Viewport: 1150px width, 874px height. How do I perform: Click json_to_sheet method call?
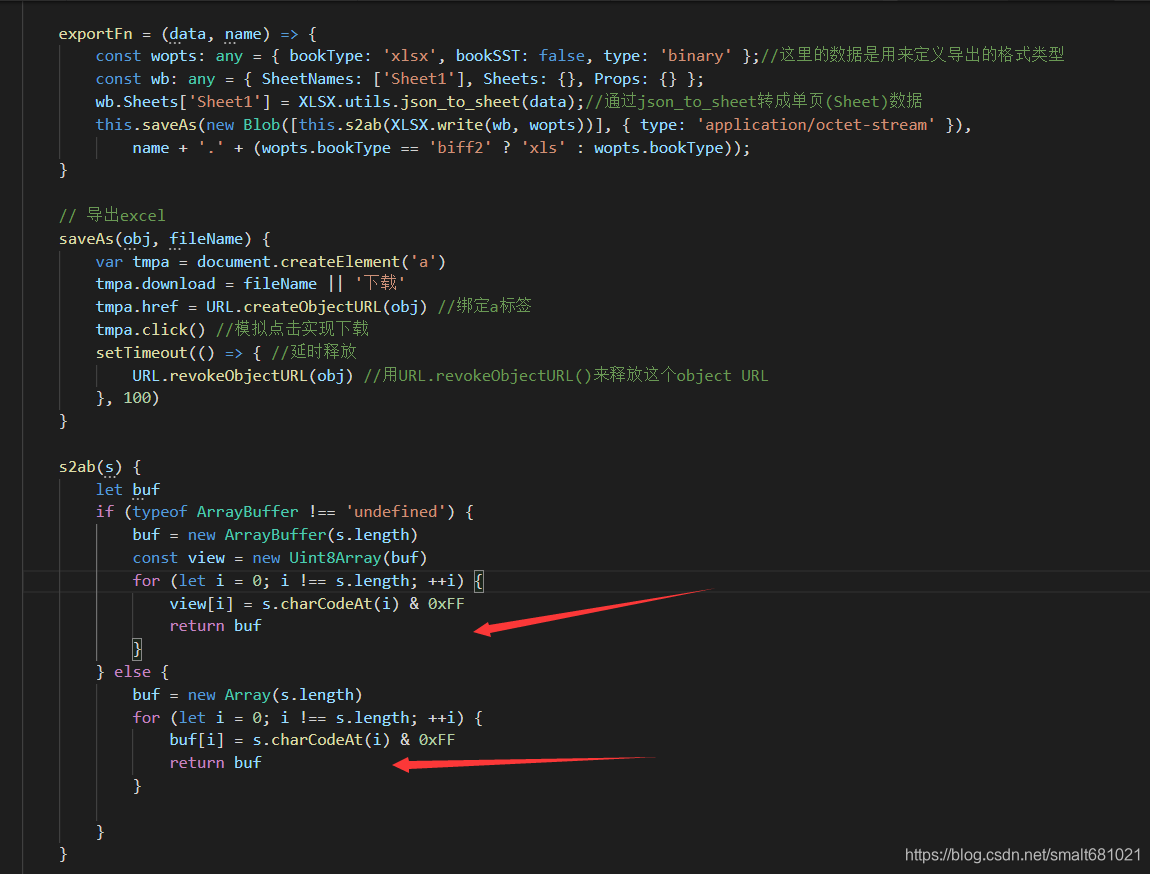[460, 102]
